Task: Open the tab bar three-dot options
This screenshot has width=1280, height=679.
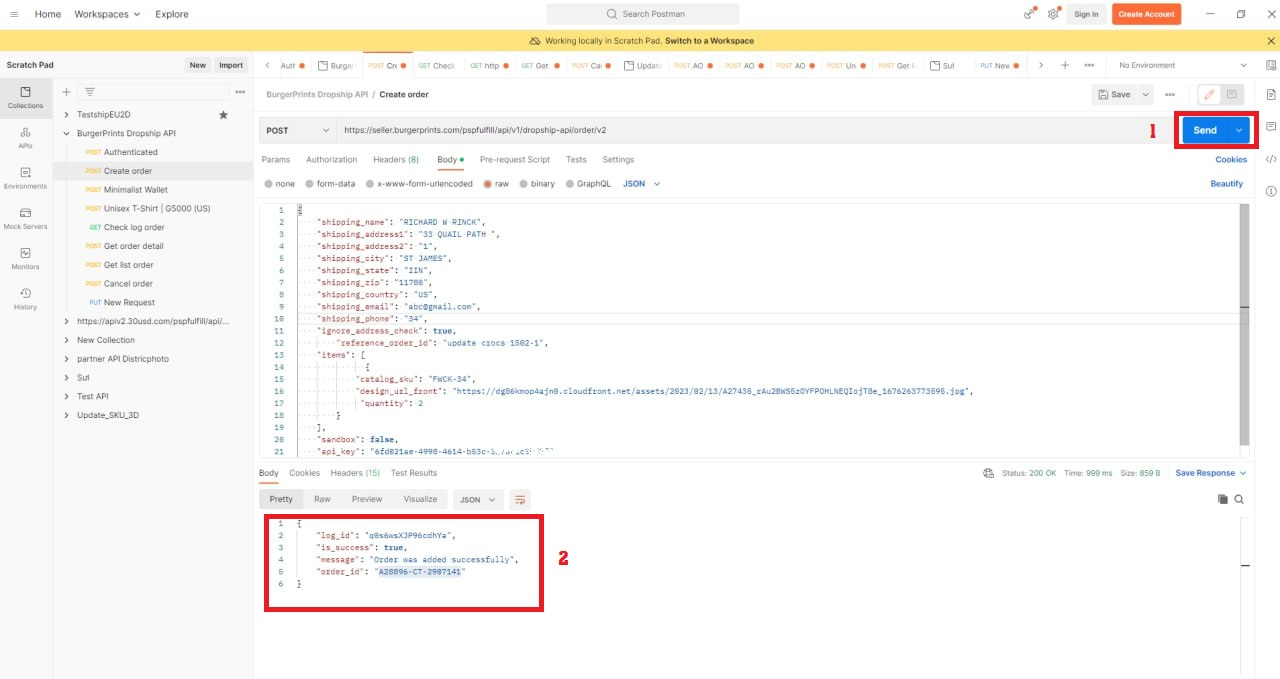Action: (x=1089, y=65)
